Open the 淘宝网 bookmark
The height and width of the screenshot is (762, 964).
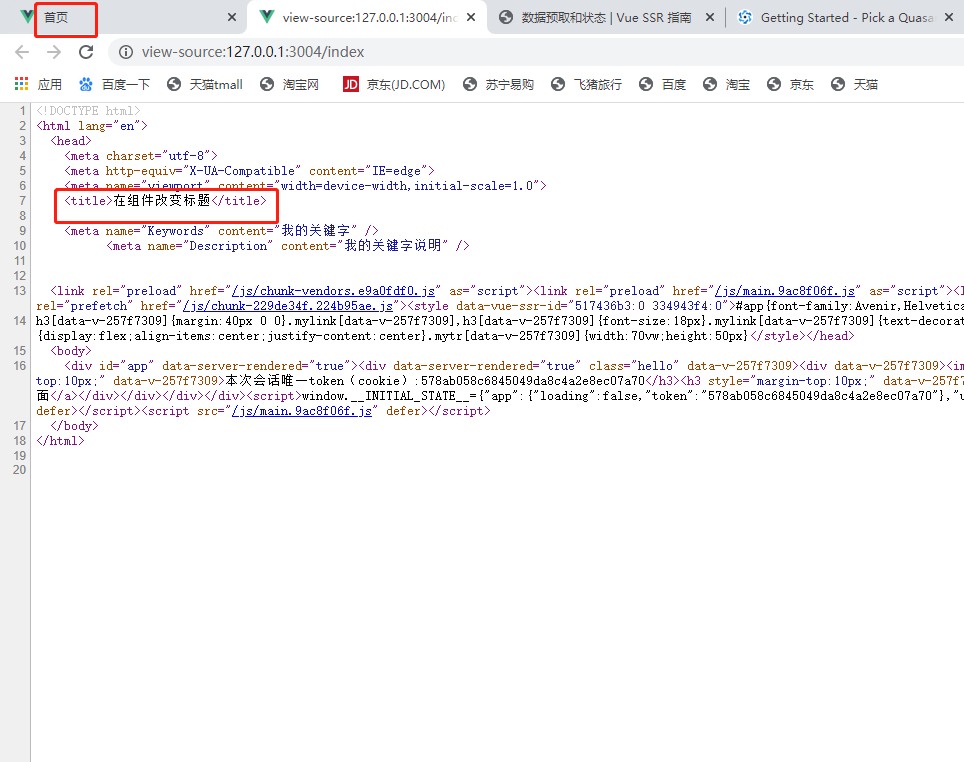290,84
